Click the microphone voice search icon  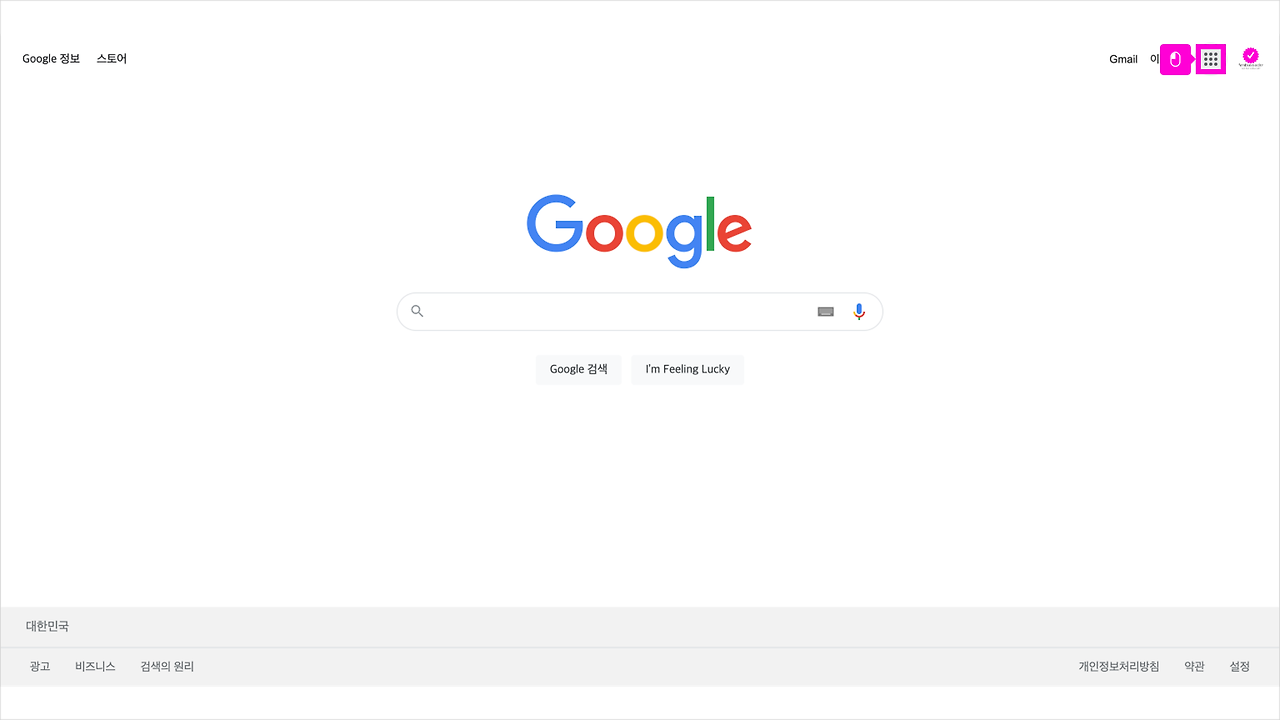coord(859,312)
